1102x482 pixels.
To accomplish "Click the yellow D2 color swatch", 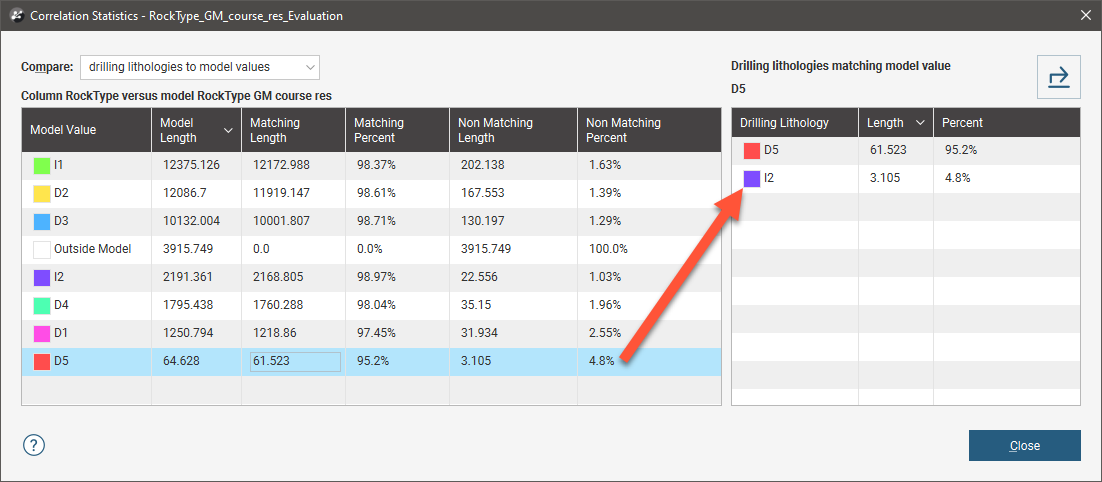I will coord(41,193).
